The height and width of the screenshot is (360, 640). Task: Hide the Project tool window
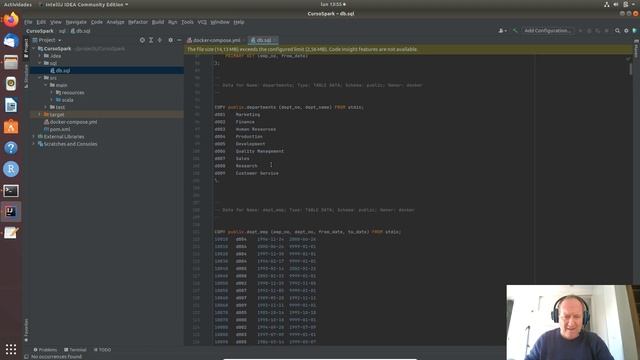[x=179, y=40]
